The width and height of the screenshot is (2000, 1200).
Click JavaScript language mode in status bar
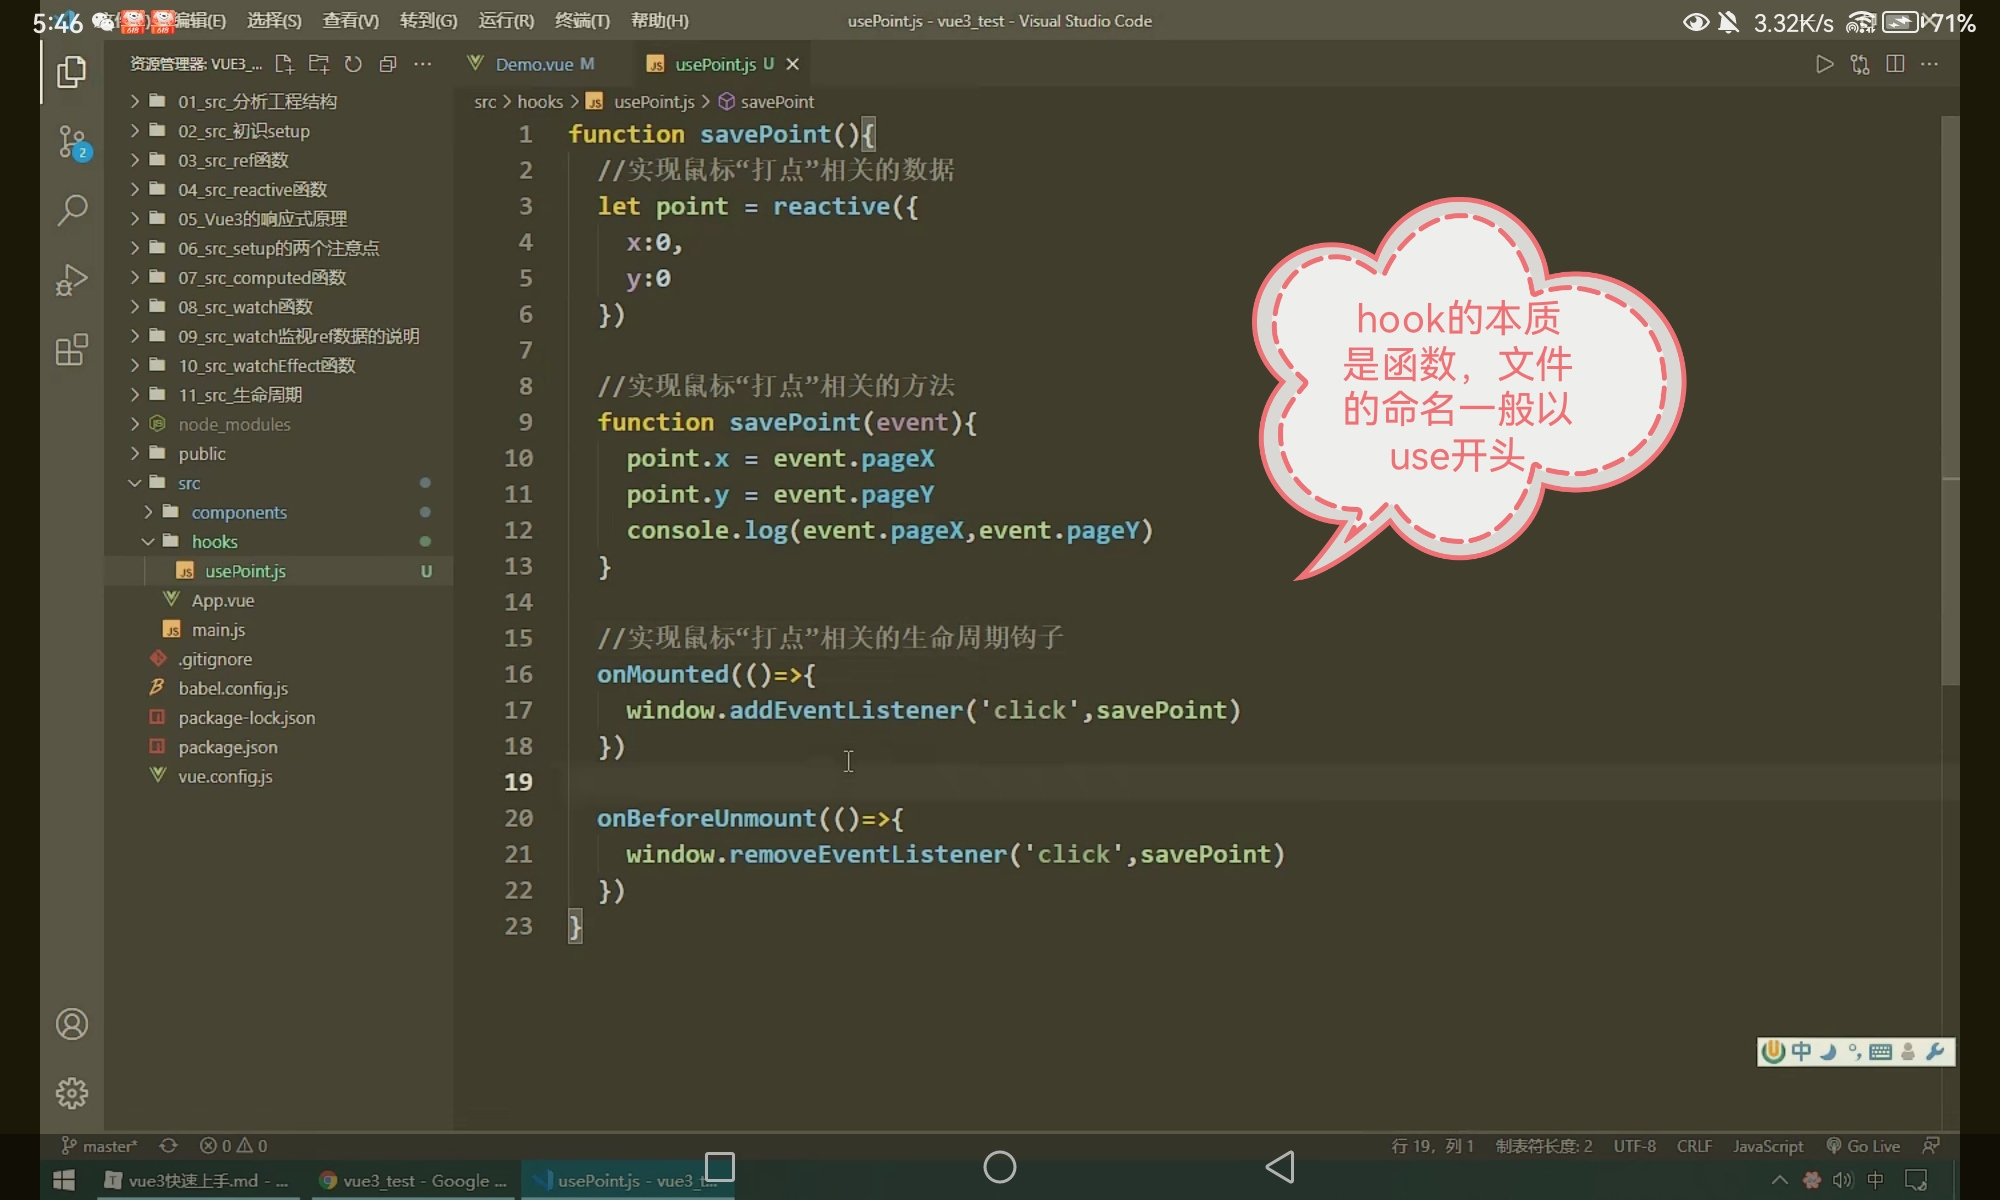[x=1767, y=1146]
